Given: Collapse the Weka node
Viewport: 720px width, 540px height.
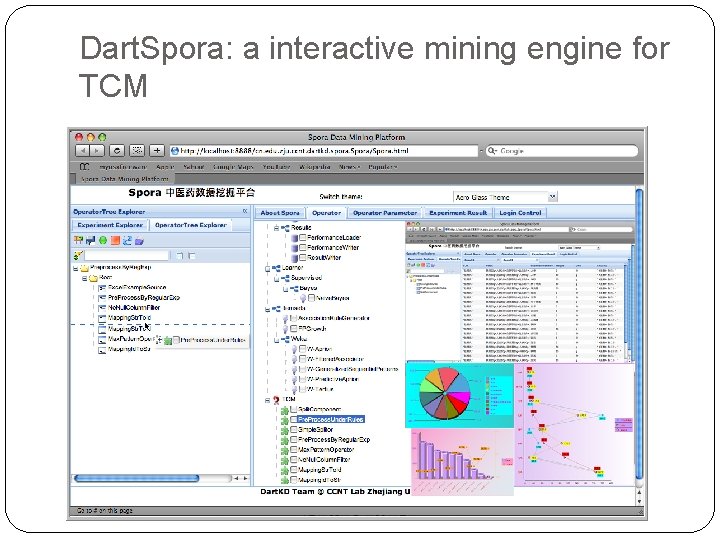Looking at the screenshot, I should [x=276, y=339].
